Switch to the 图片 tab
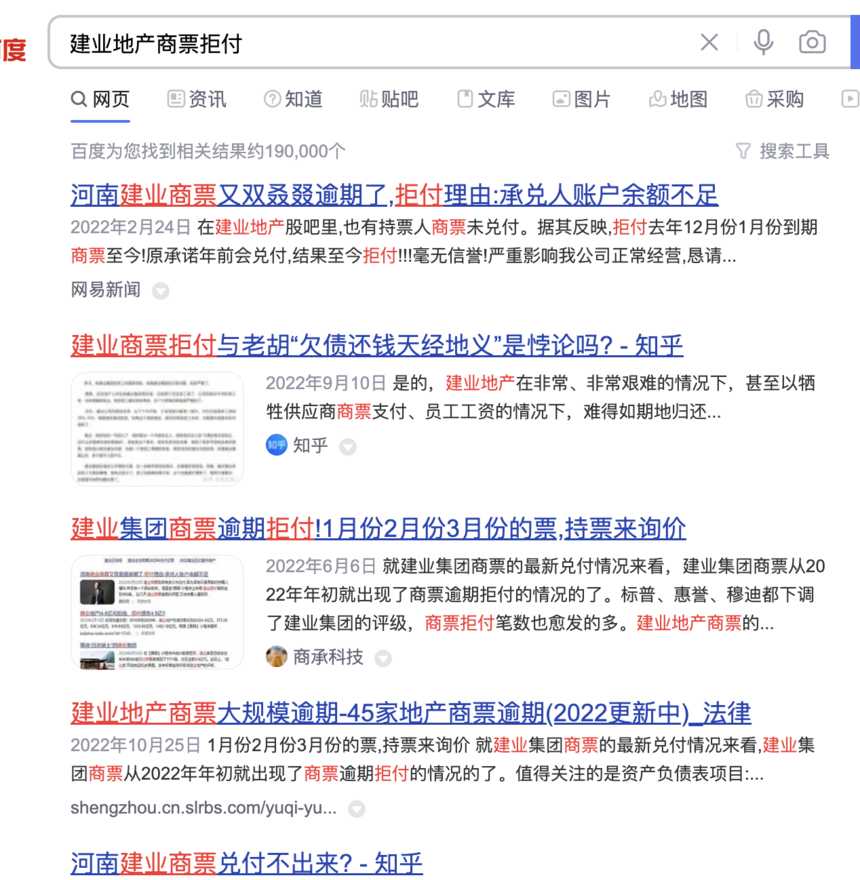 (x=582, y=99)
